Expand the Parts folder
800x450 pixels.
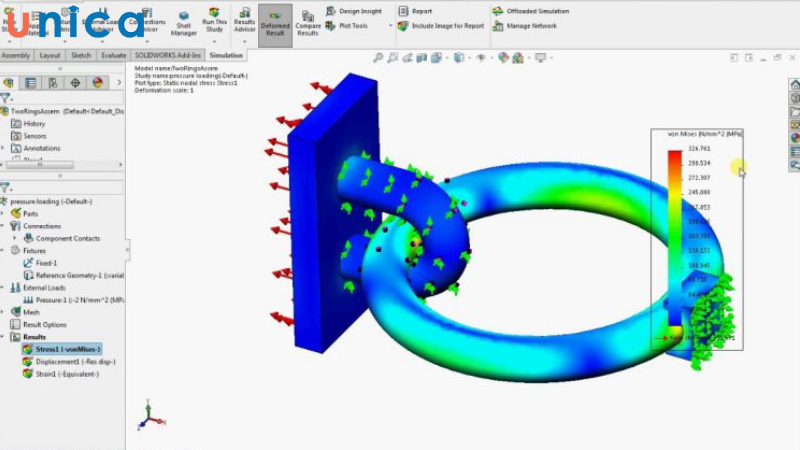point(3,214)
